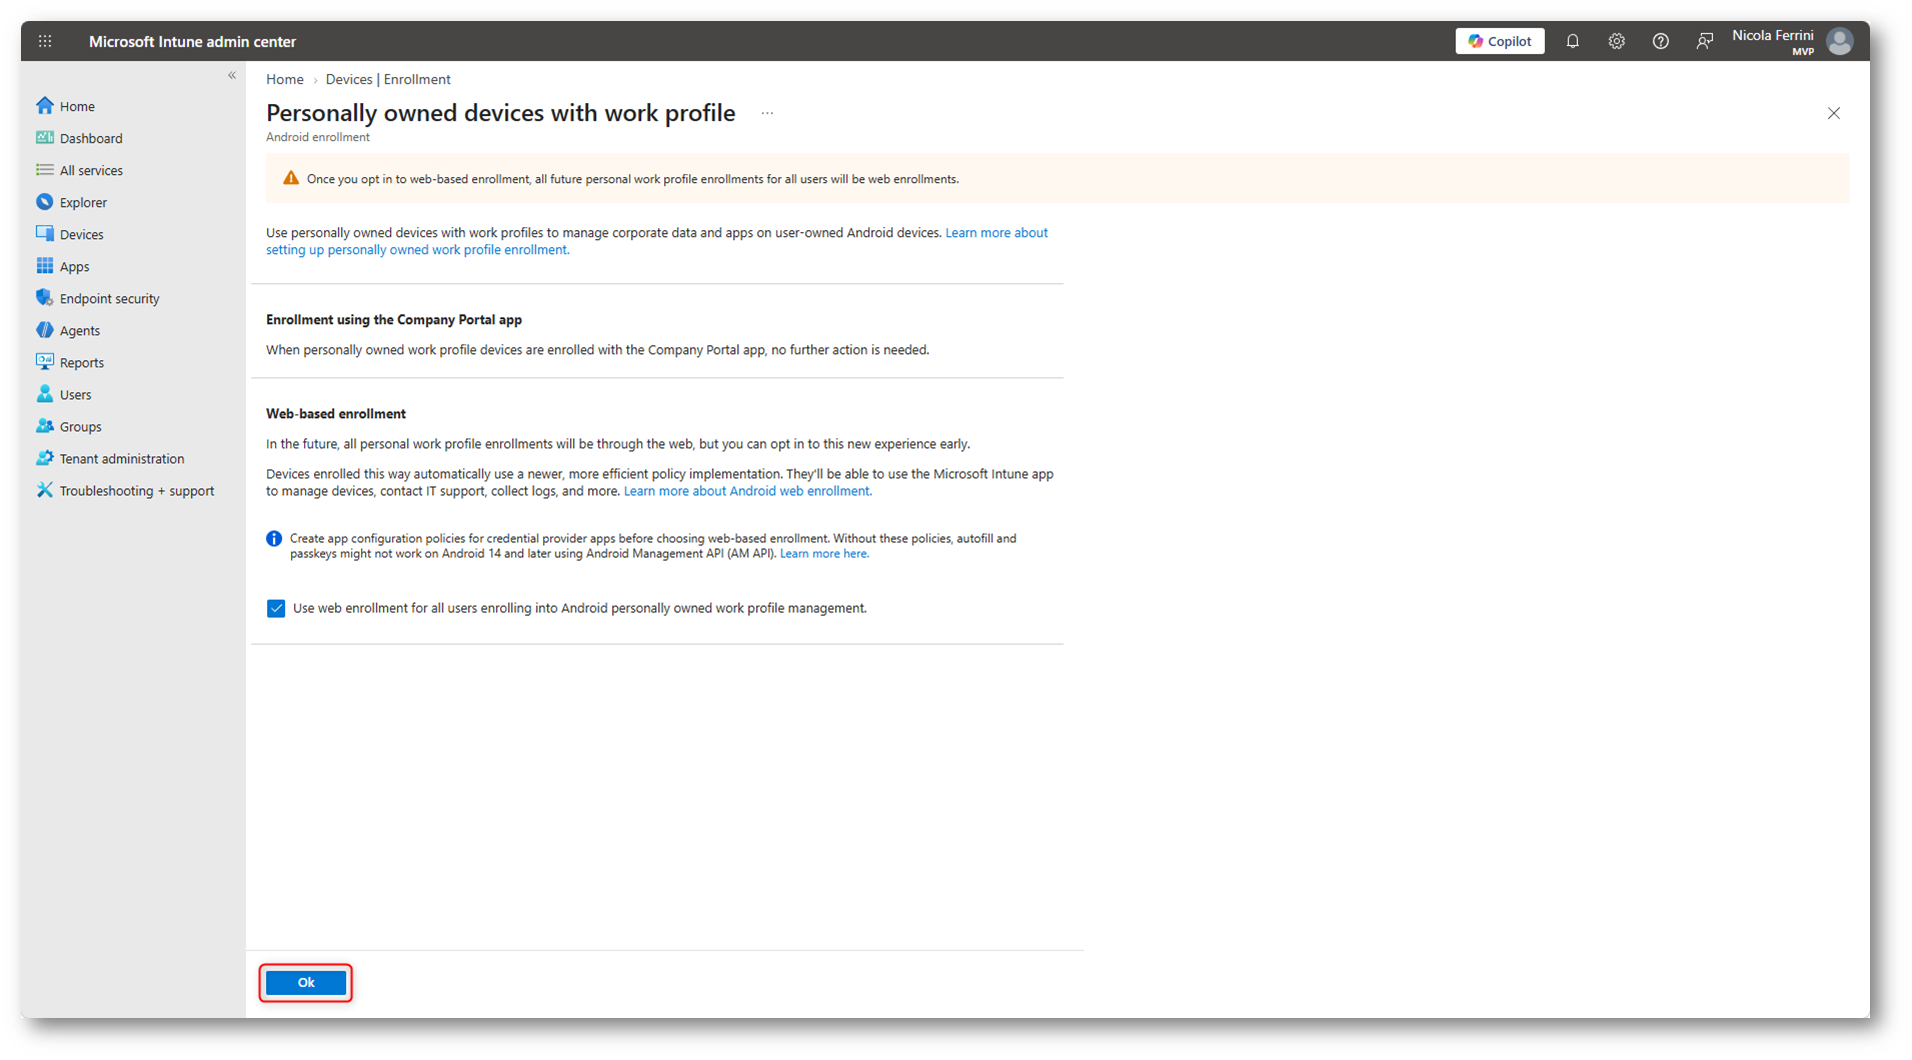
Task: Click the Nicola Ferrini account name
Action: click(x=1772, y=35)
